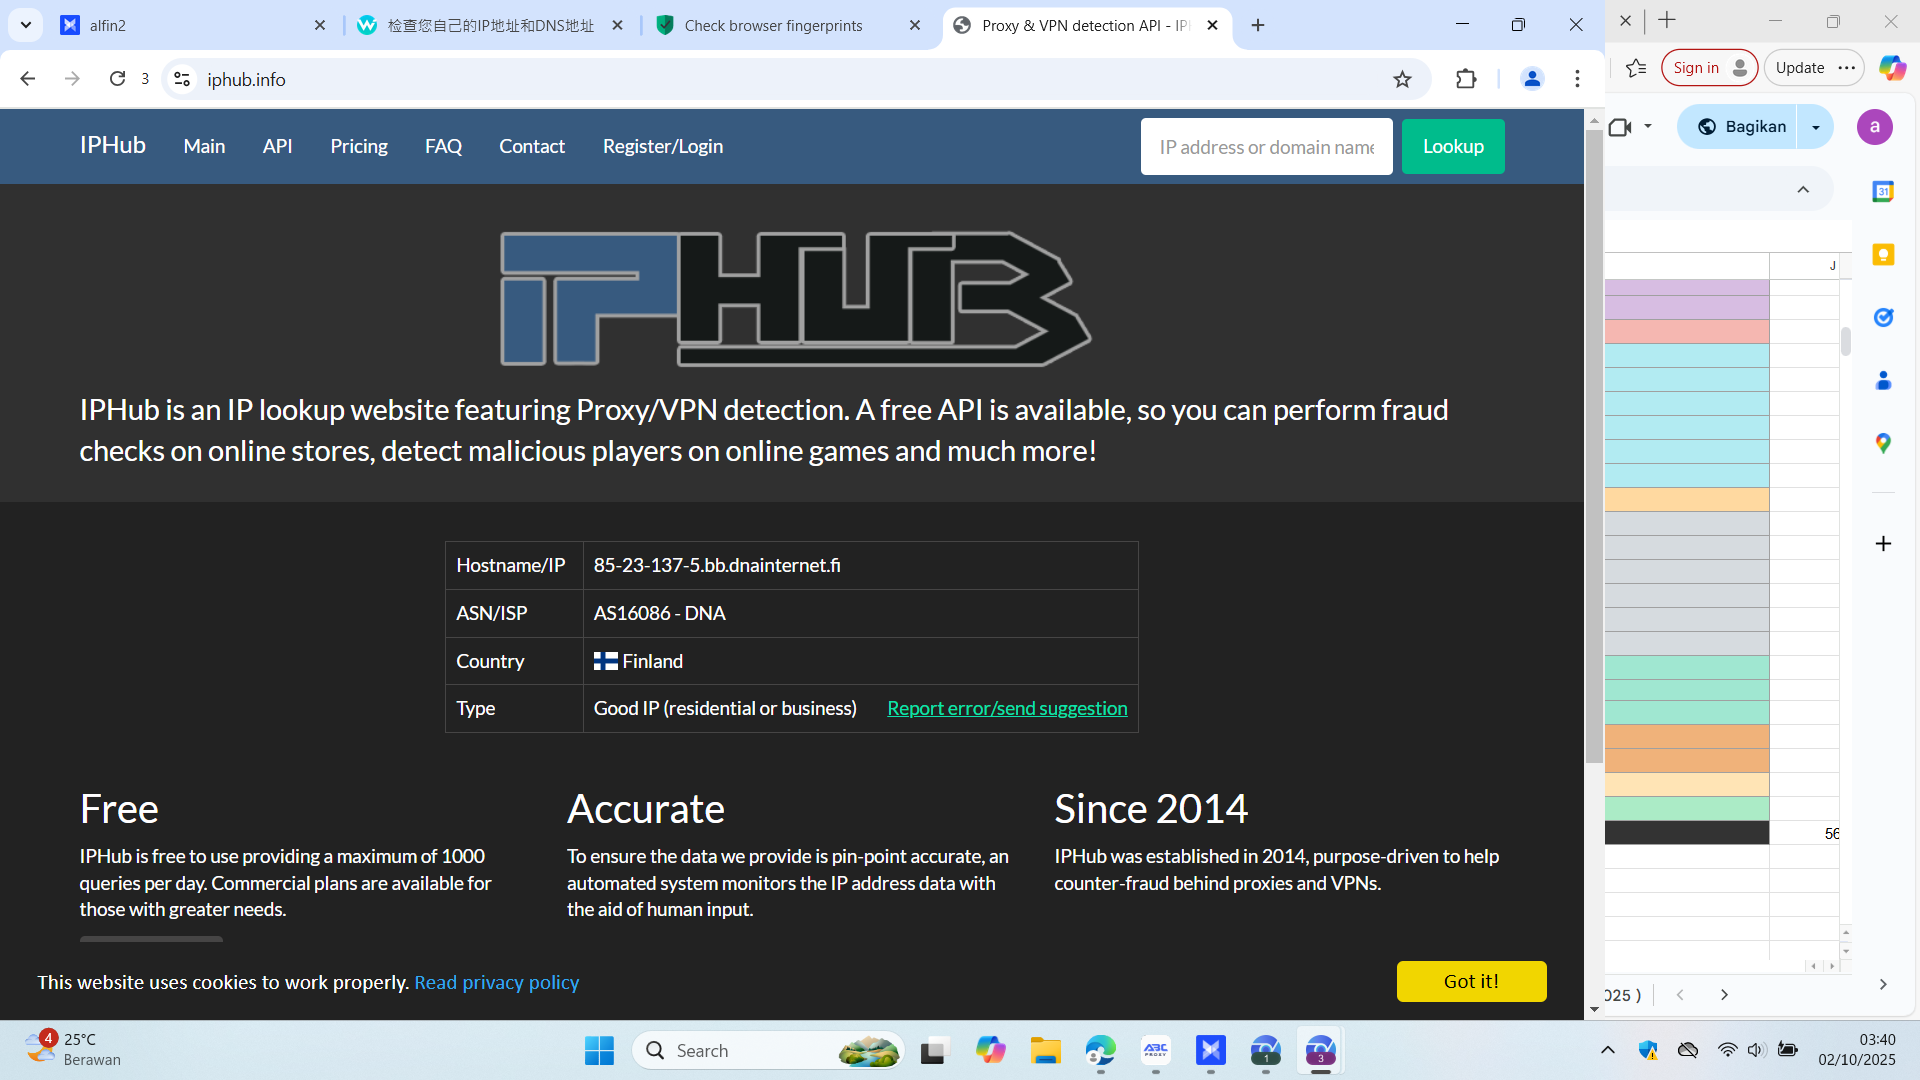Image resolution: width=1920 pixels, height=1080 pixels.
Task: Open Google Contacts side panel icon
Action: coord(1883,380)
